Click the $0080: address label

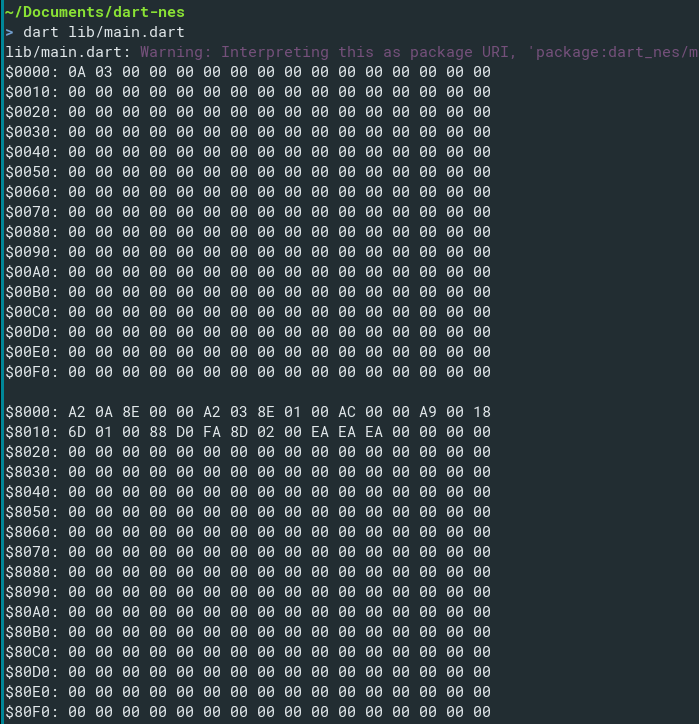(x=32, y=232)
